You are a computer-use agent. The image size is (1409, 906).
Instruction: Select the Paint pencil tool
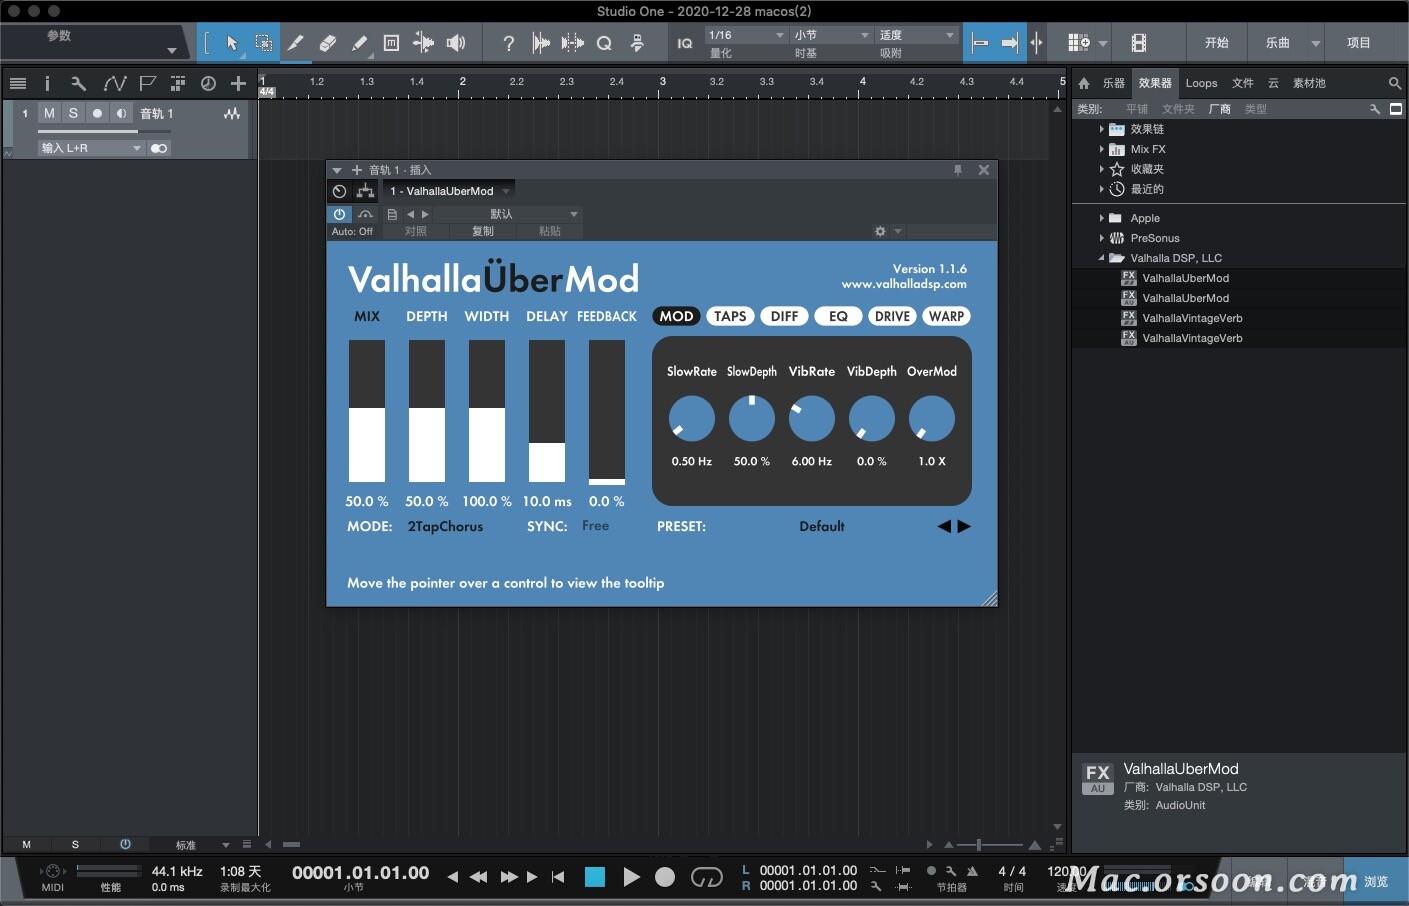(360, 43)
